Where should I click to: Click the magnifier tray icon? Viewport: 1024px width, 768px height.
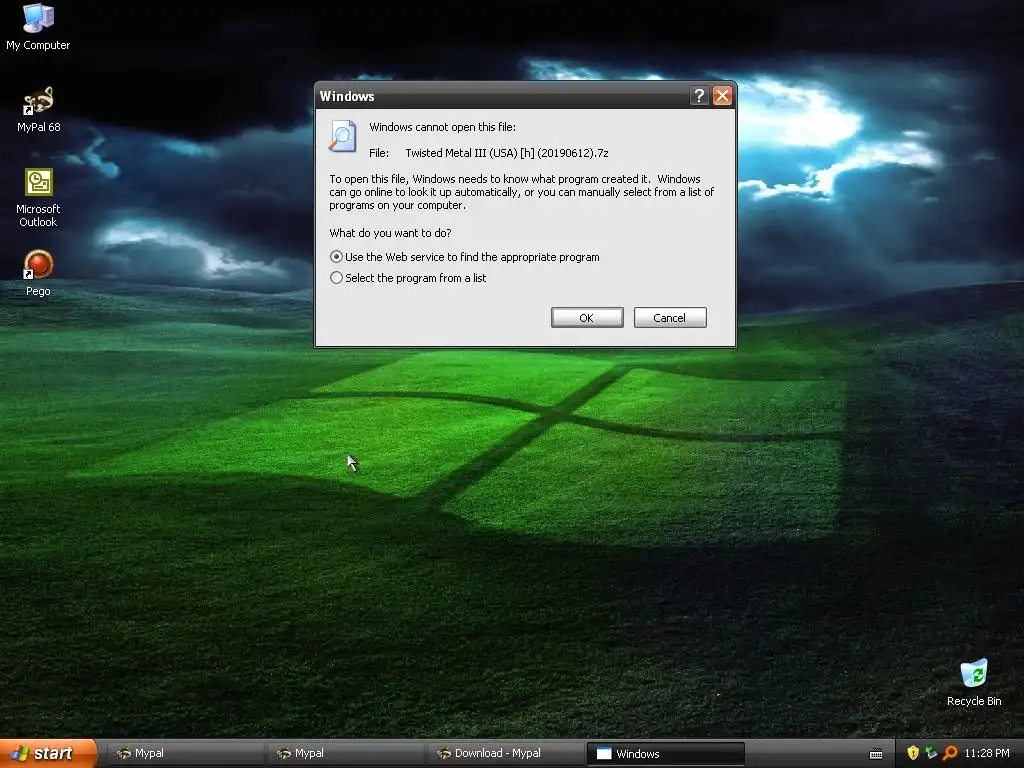point(950,753)
